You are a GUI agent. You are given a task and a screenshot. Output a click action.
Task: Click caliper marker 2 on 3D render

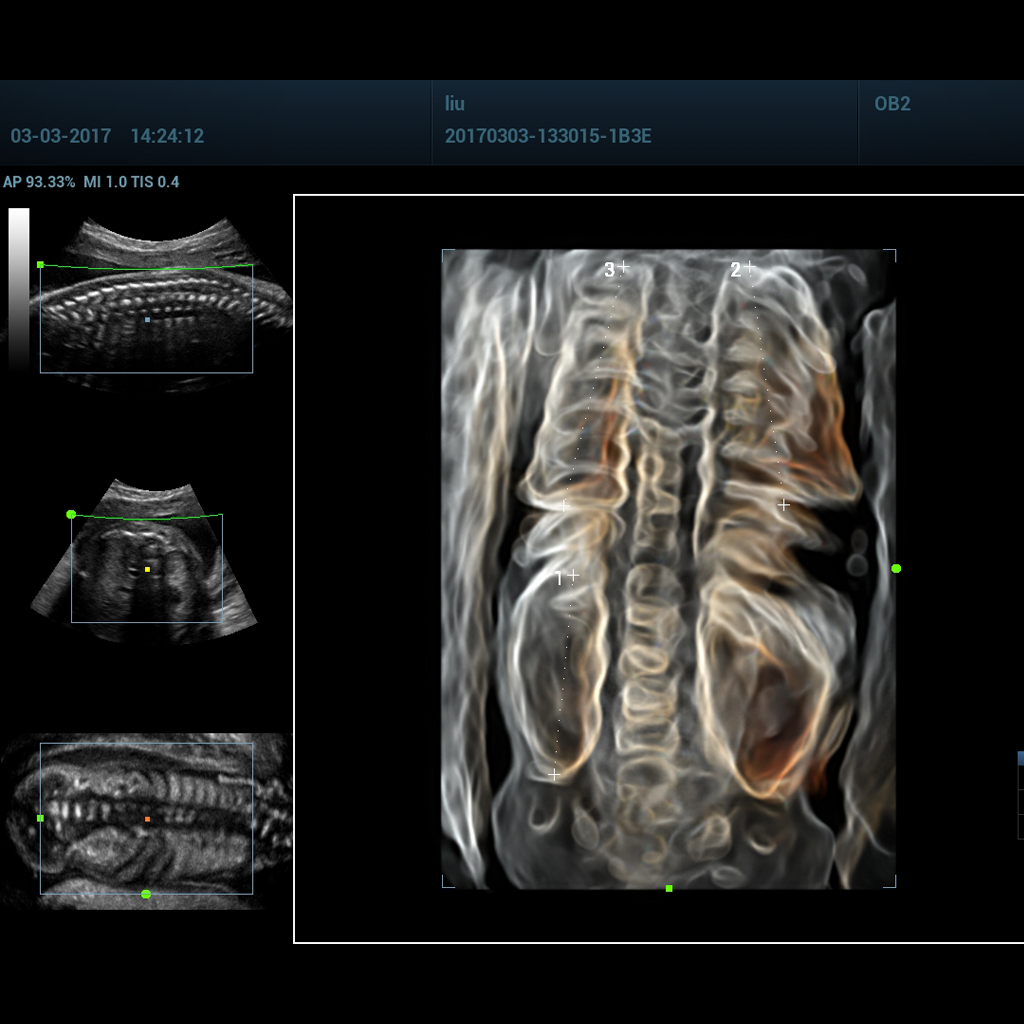[750, 267]
